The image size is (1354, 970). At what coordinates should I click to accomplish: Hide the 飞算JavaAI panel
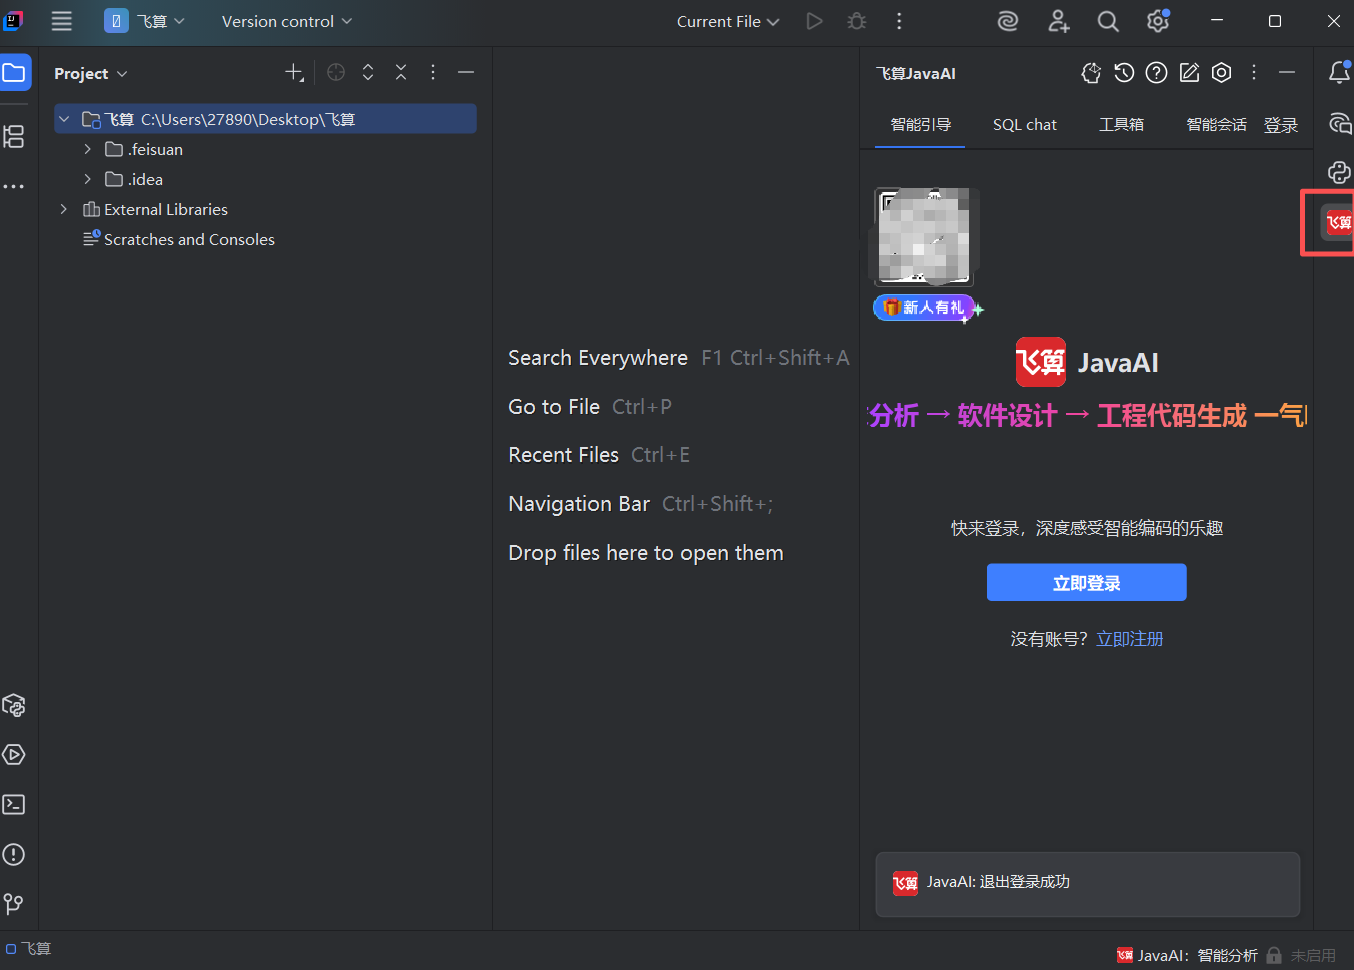pyautogui.click(x=1287, y=73)
